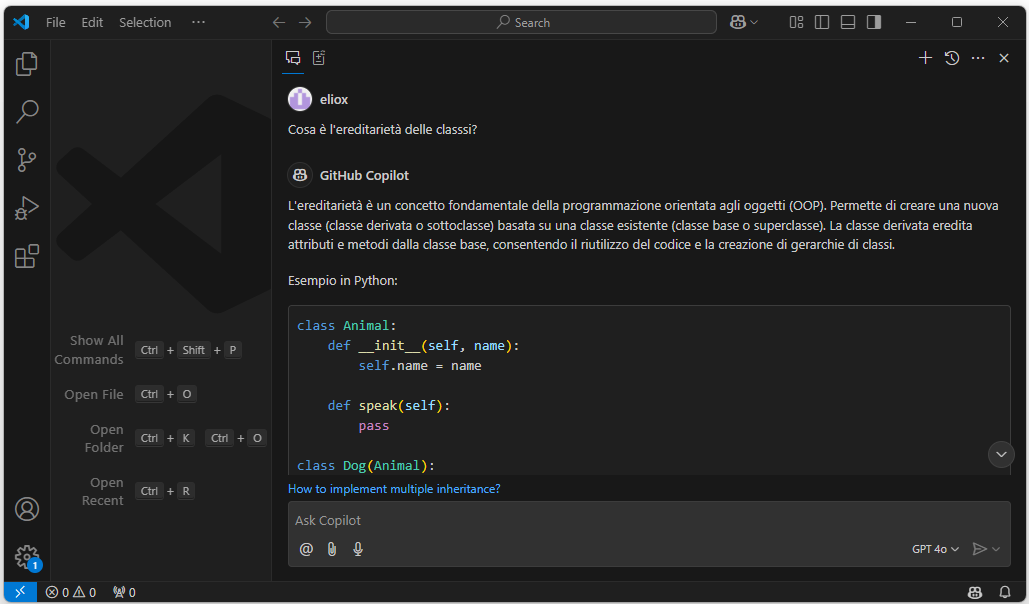1029x604 pixels.
Task: Attach context with paperclip icon
Action: coord(332,549)
